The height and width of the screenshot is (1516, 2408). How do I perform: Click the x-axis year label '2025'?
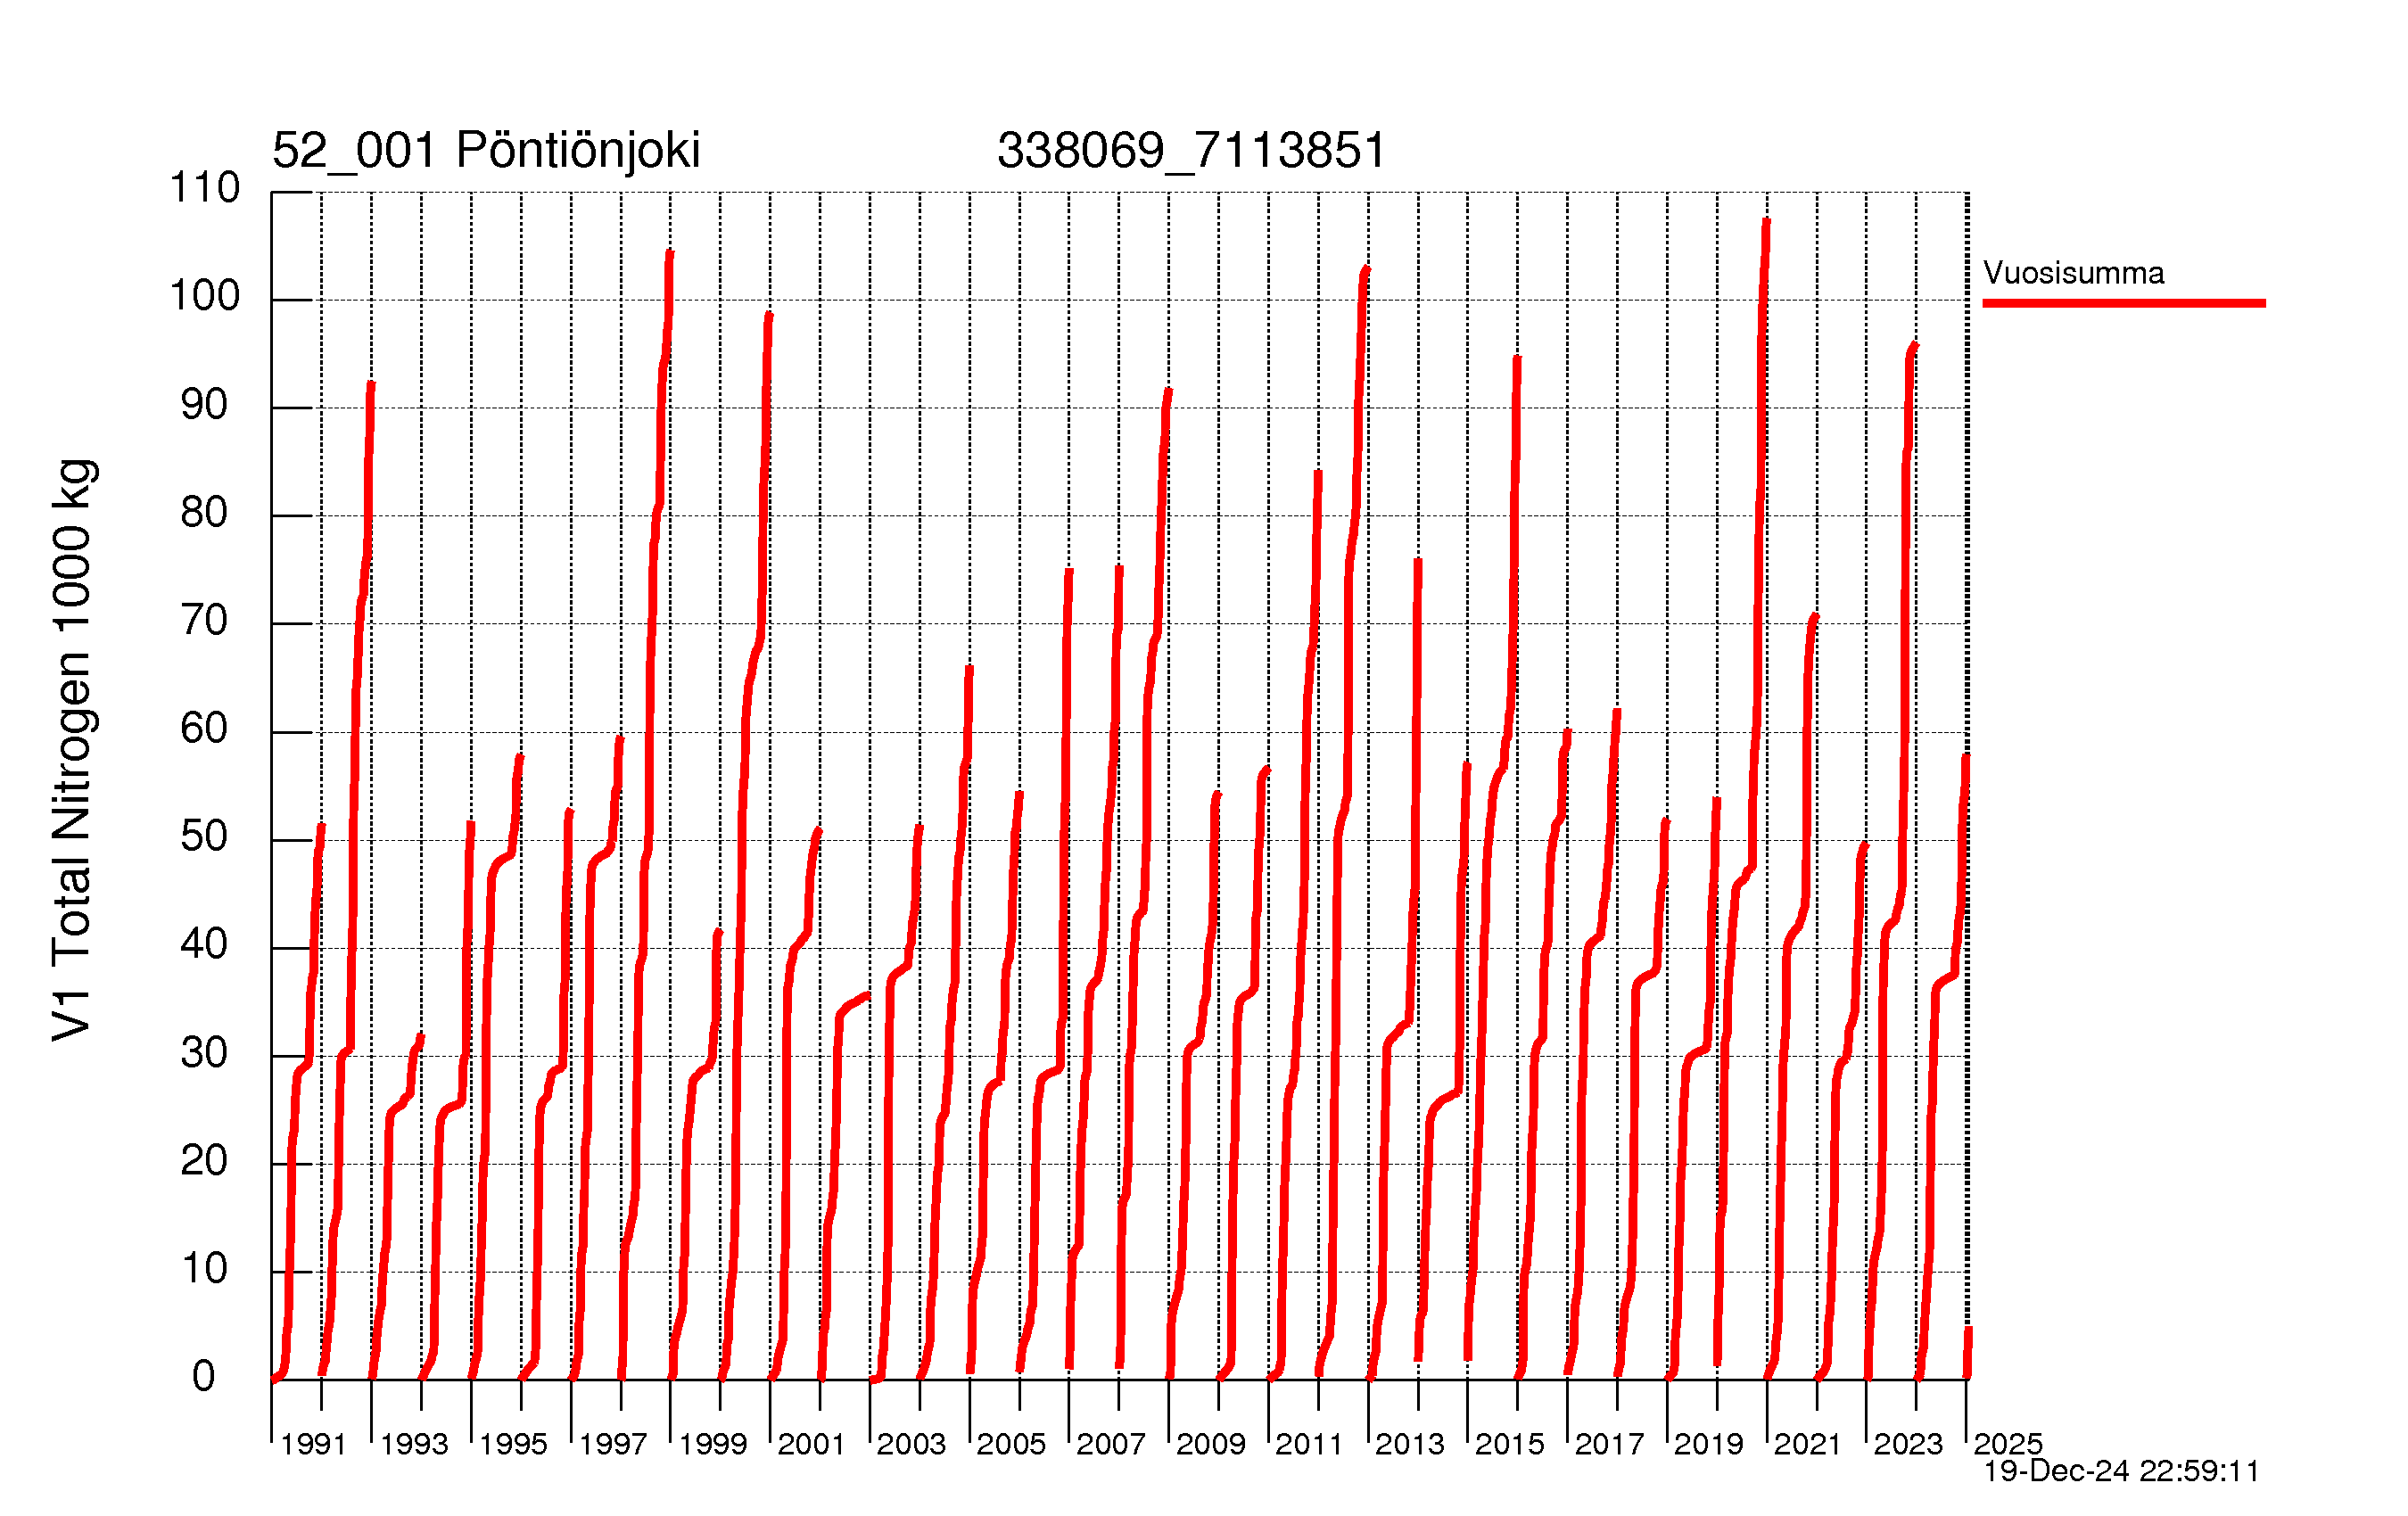point(2008,1444)
